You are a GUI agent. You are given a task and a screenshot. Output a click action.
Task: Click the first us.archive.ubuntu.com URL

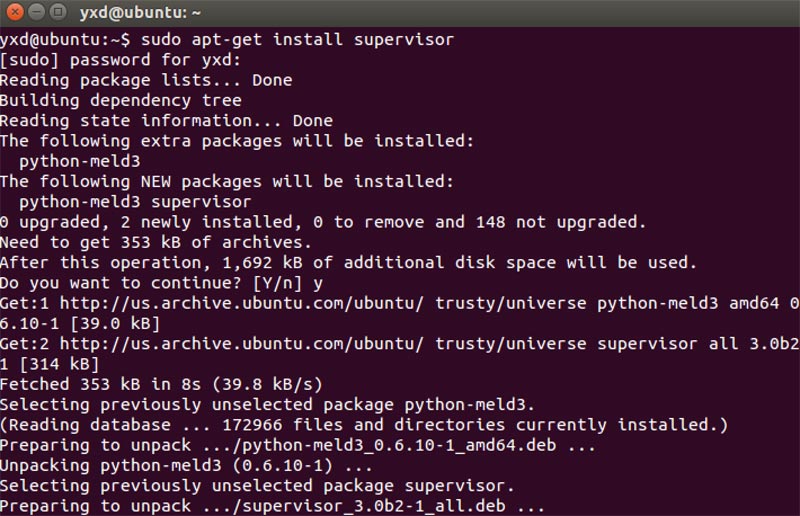(x=242, y=303)
